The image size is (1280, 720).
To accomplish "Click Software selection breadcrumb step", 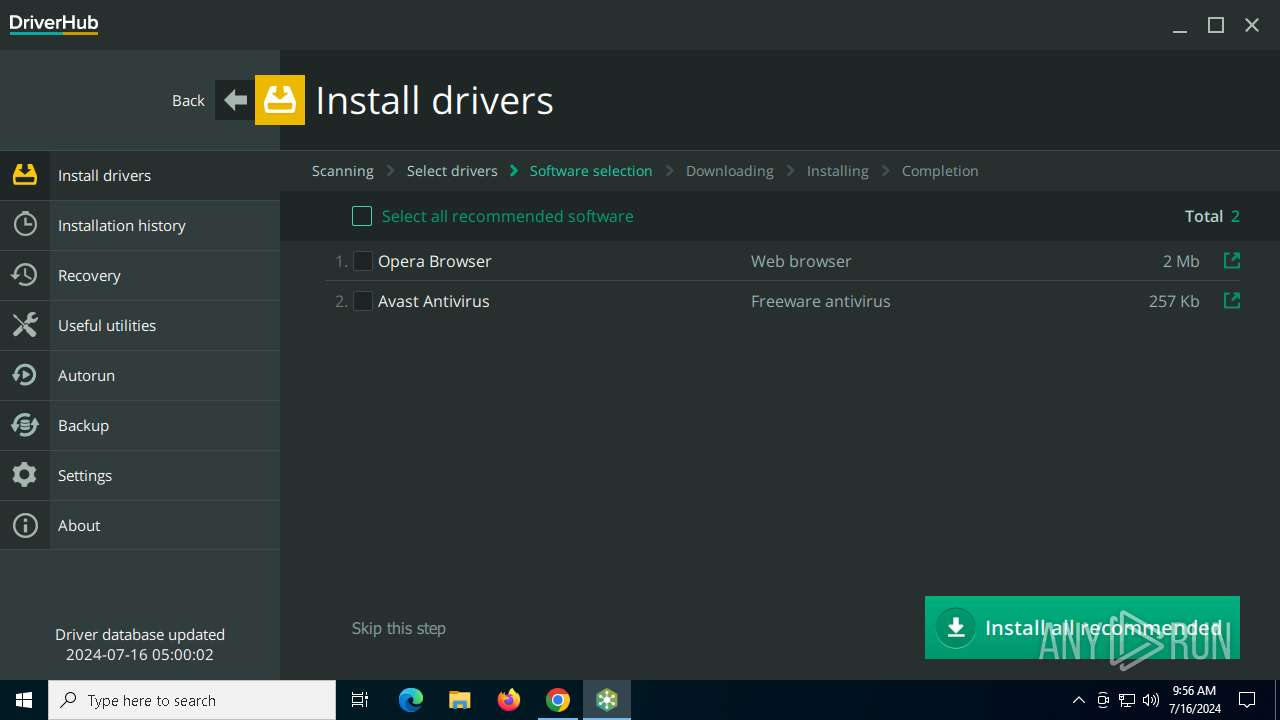I will coord(591,171).
